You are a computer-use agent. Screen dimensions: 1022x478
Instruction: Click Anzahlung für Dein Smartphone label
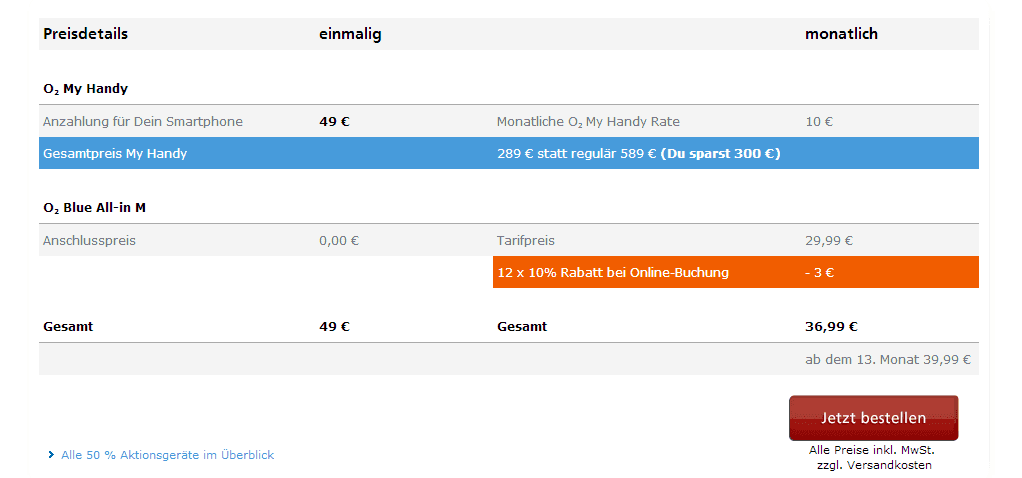(x=143, y=122)
